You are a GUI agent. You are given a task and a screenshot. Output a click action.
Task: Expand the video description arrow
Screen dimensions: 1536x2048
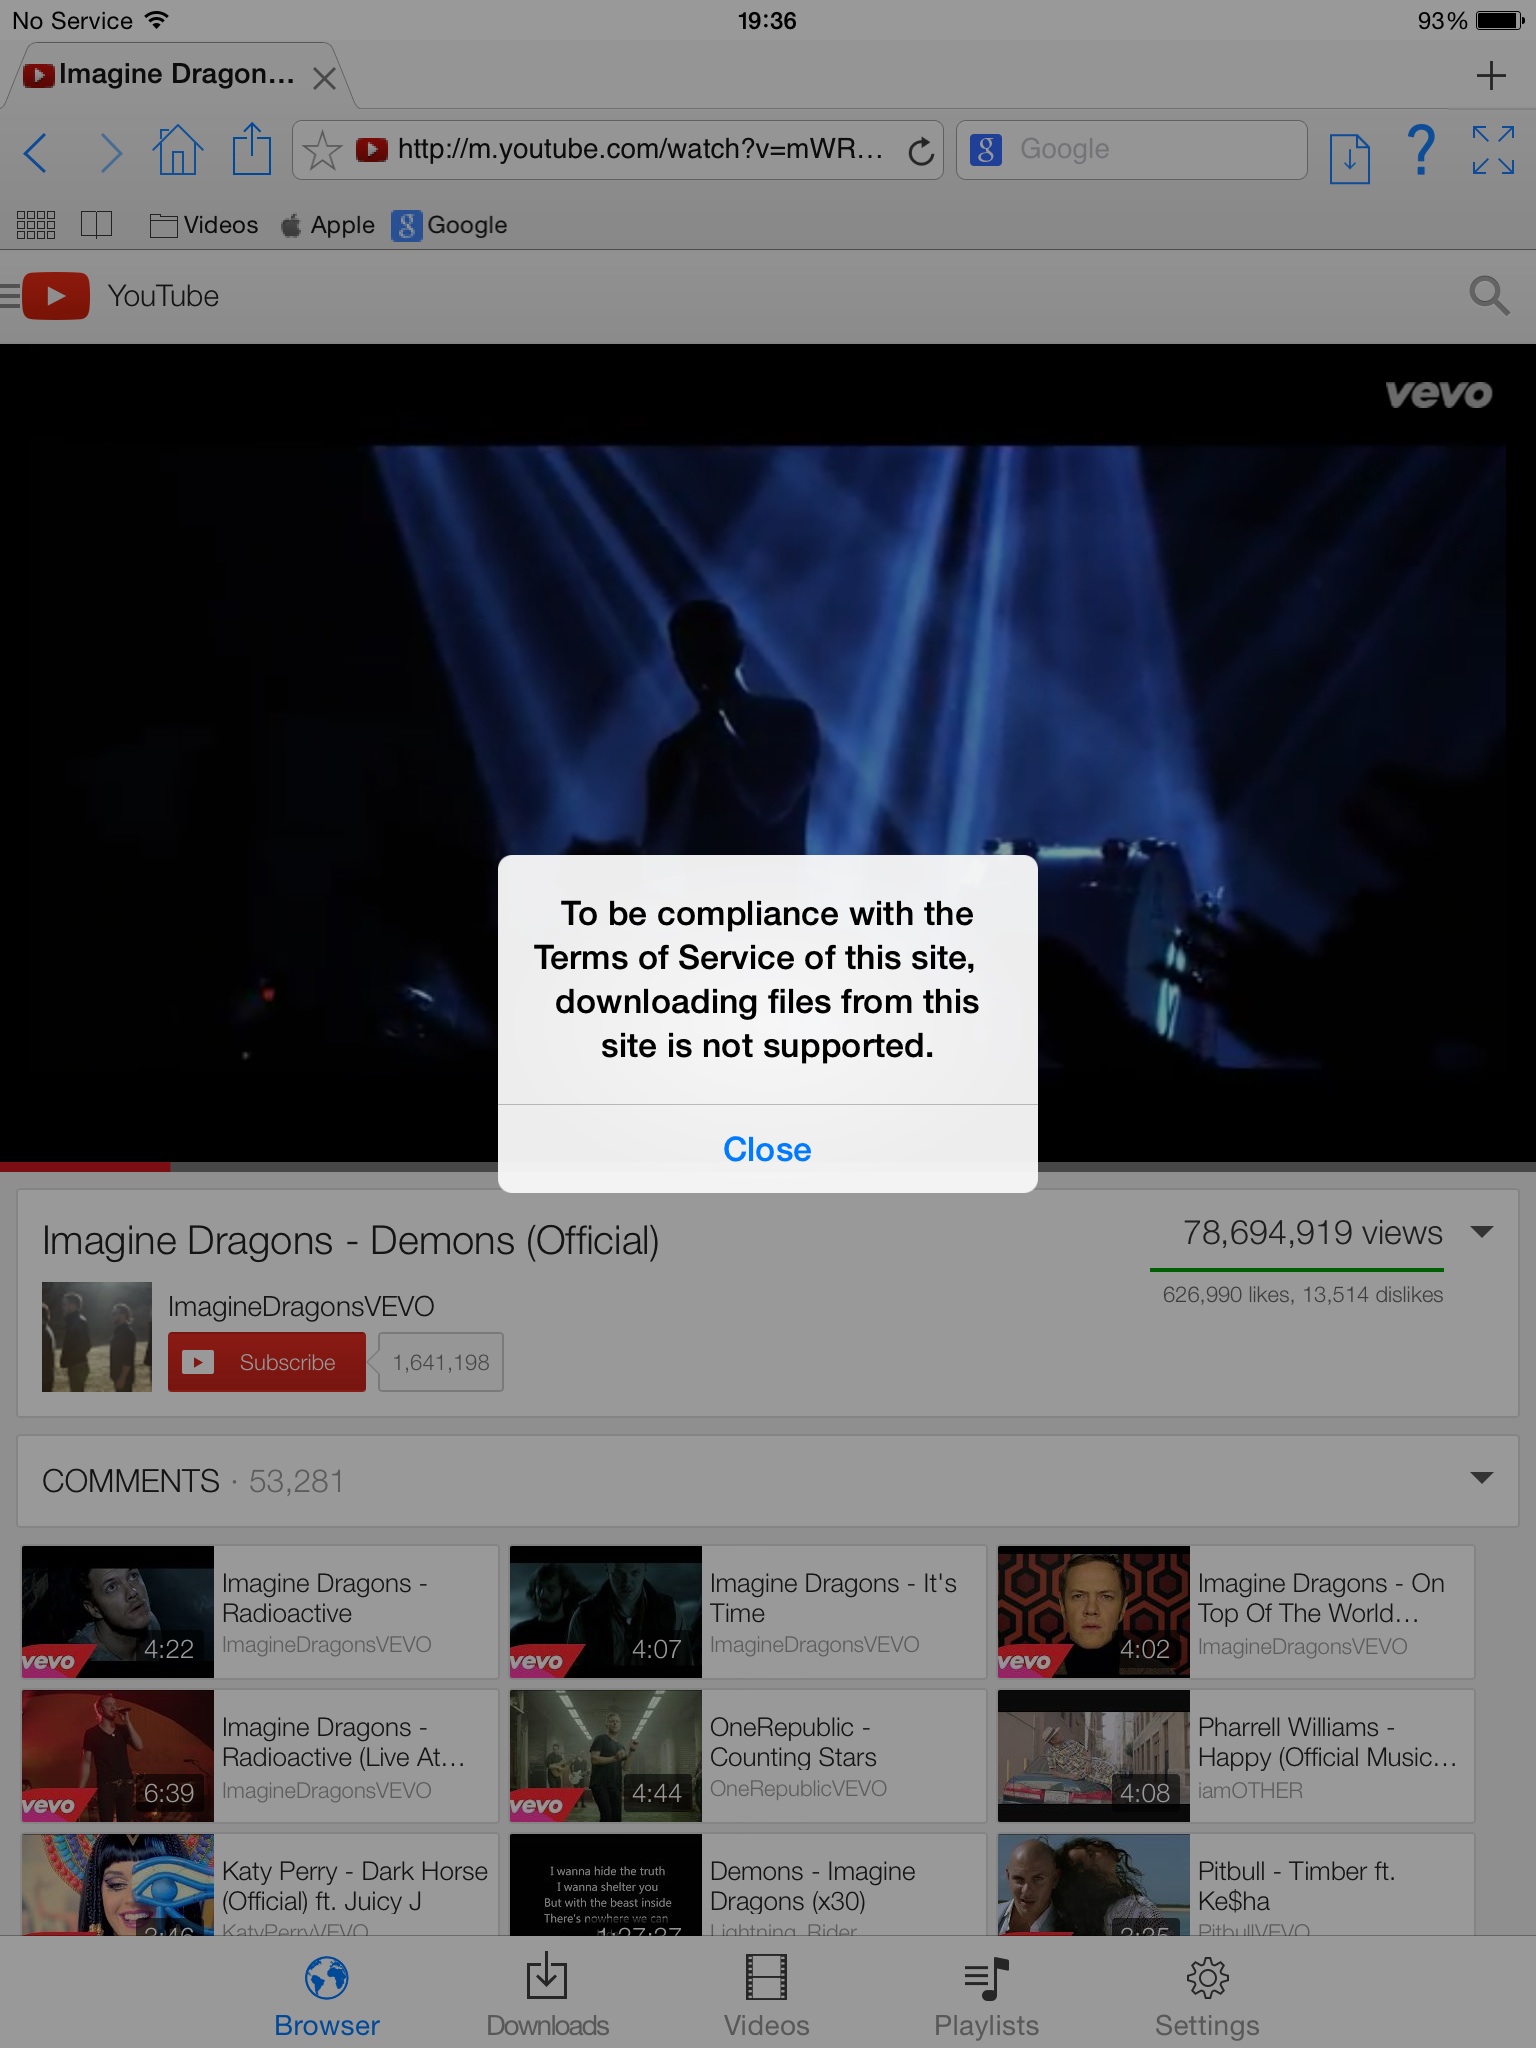(x=1482, y=1232)
